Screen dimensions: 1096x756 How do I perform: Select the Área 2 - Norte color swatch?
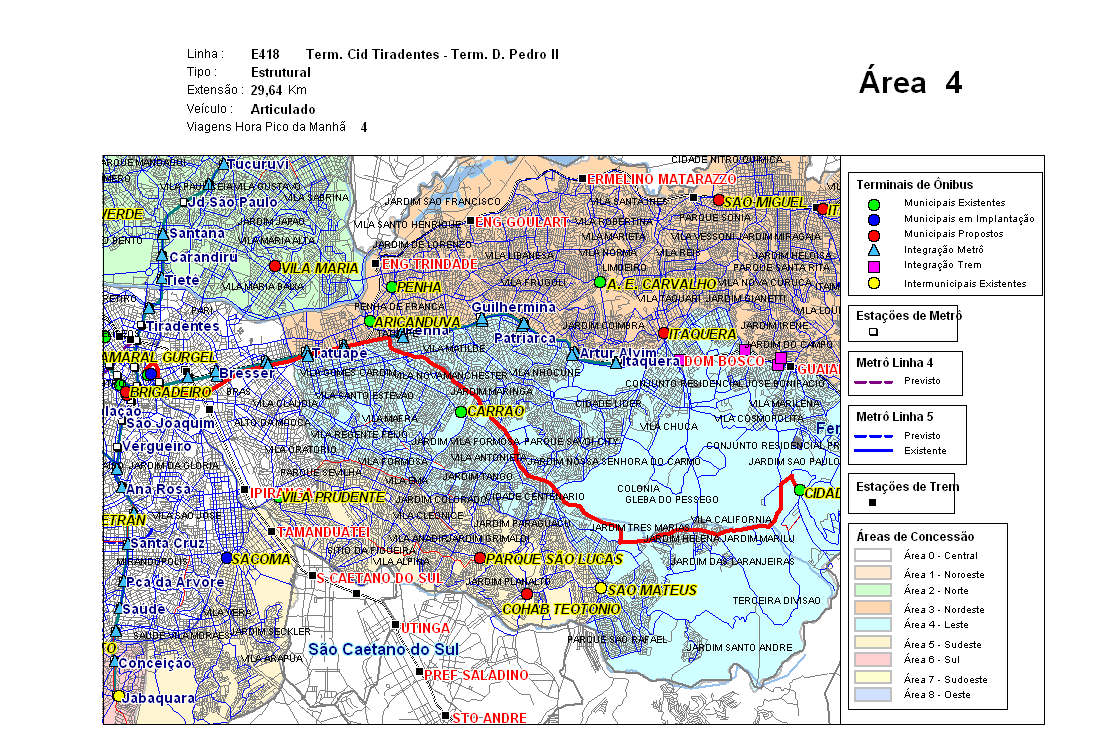(x=873, y=590)
